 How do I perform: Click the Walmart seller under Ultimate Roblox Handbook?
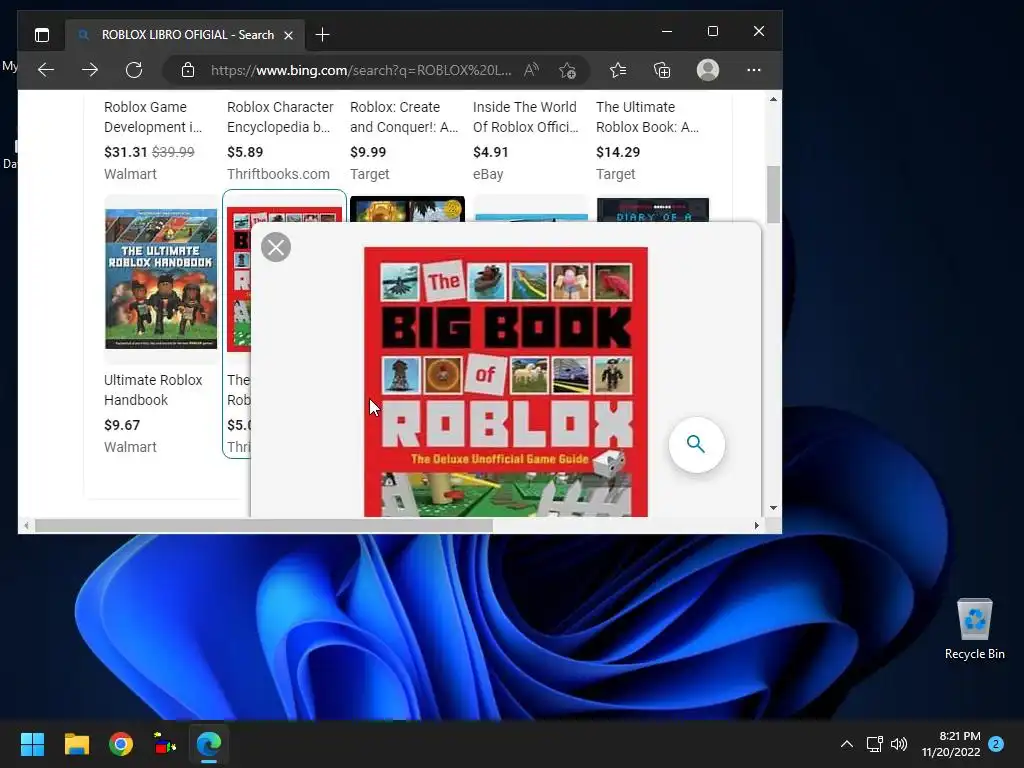(130, 447)
